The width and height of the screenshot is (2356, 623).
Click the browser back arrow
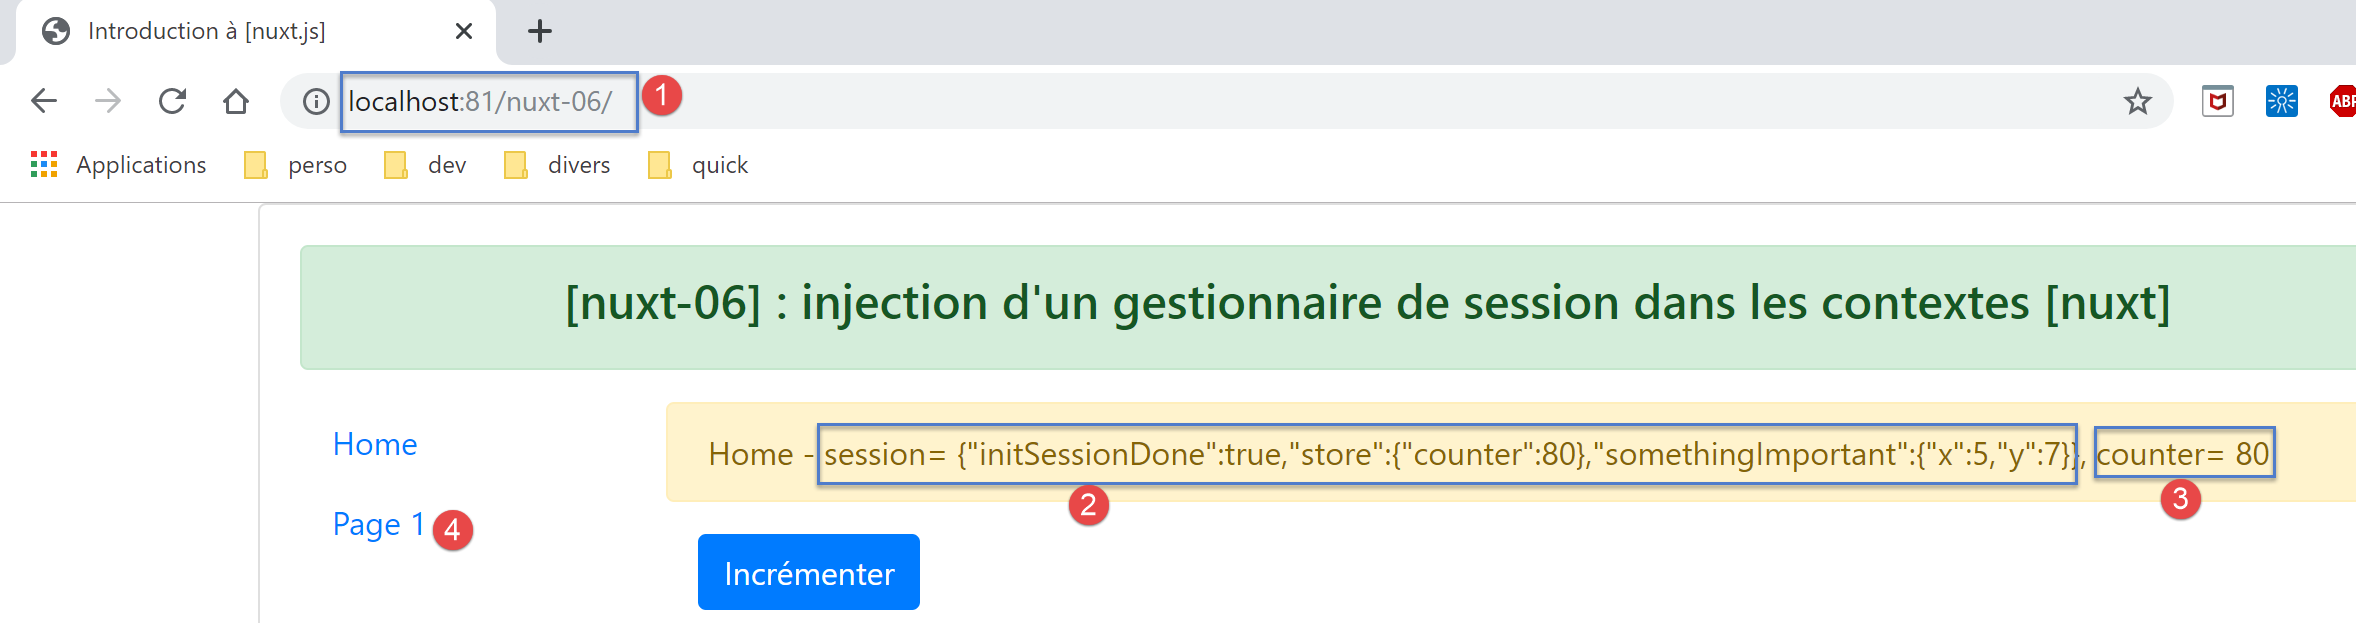(x=44, y=101)
